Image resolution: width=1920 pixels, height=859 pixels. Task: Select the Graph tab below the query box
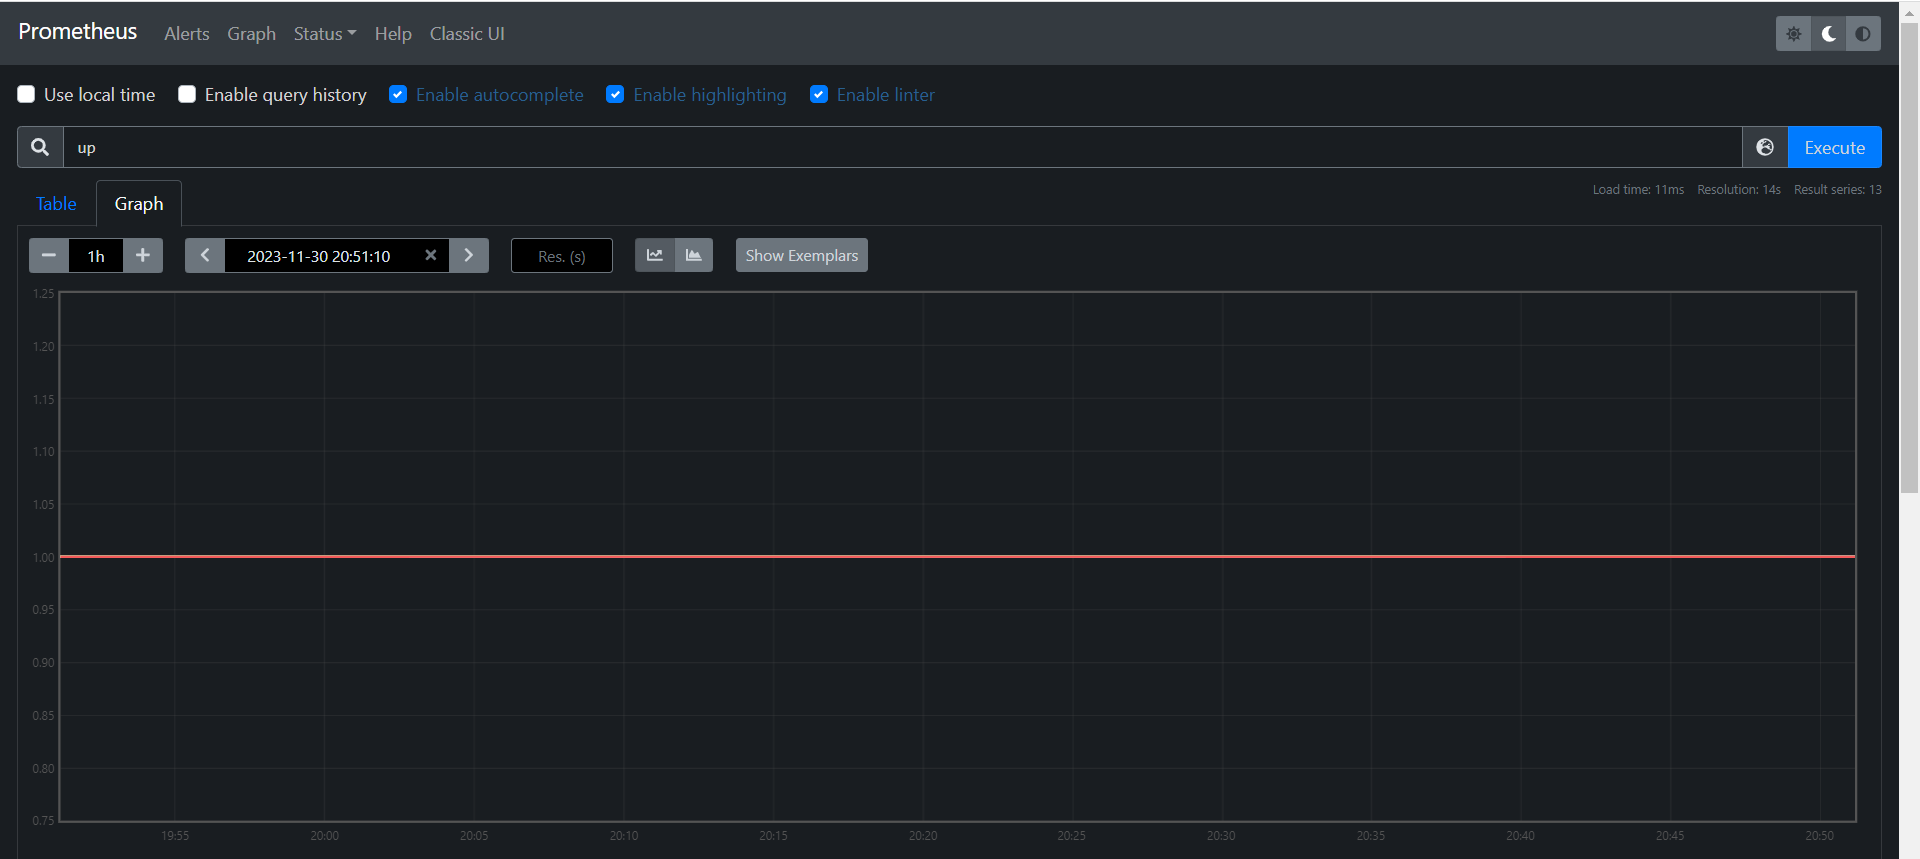tap(139, 204)
